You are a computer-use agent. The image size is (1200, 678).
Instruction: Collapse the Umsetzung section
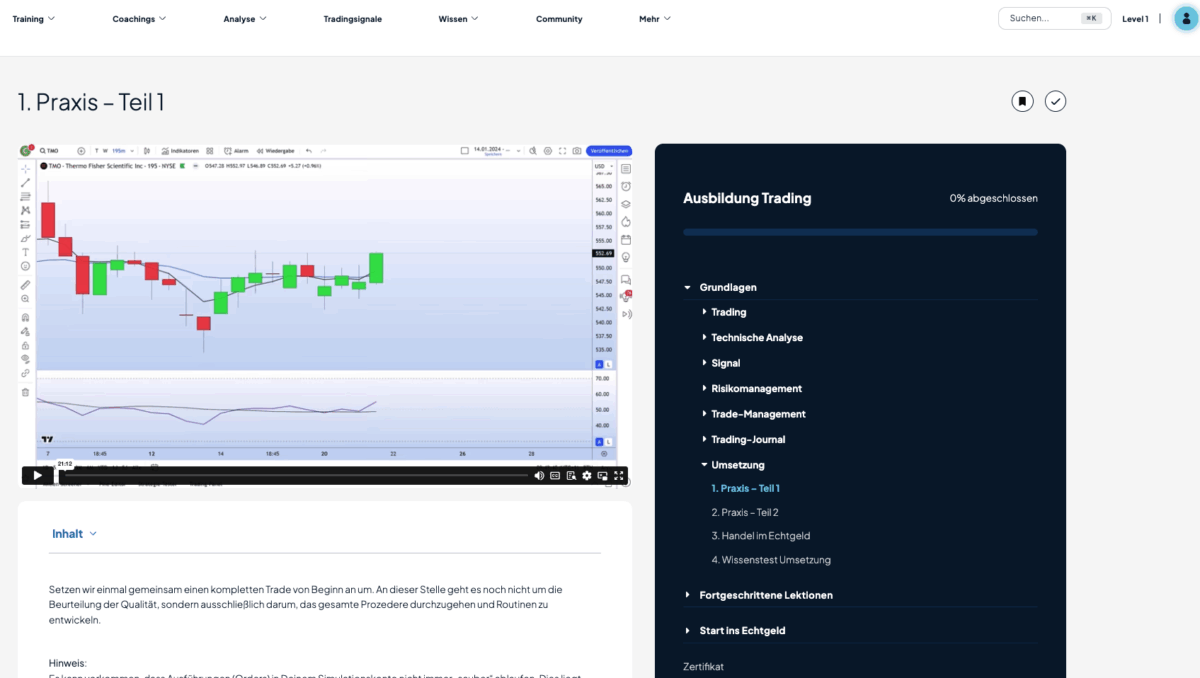tap(738, 465)
